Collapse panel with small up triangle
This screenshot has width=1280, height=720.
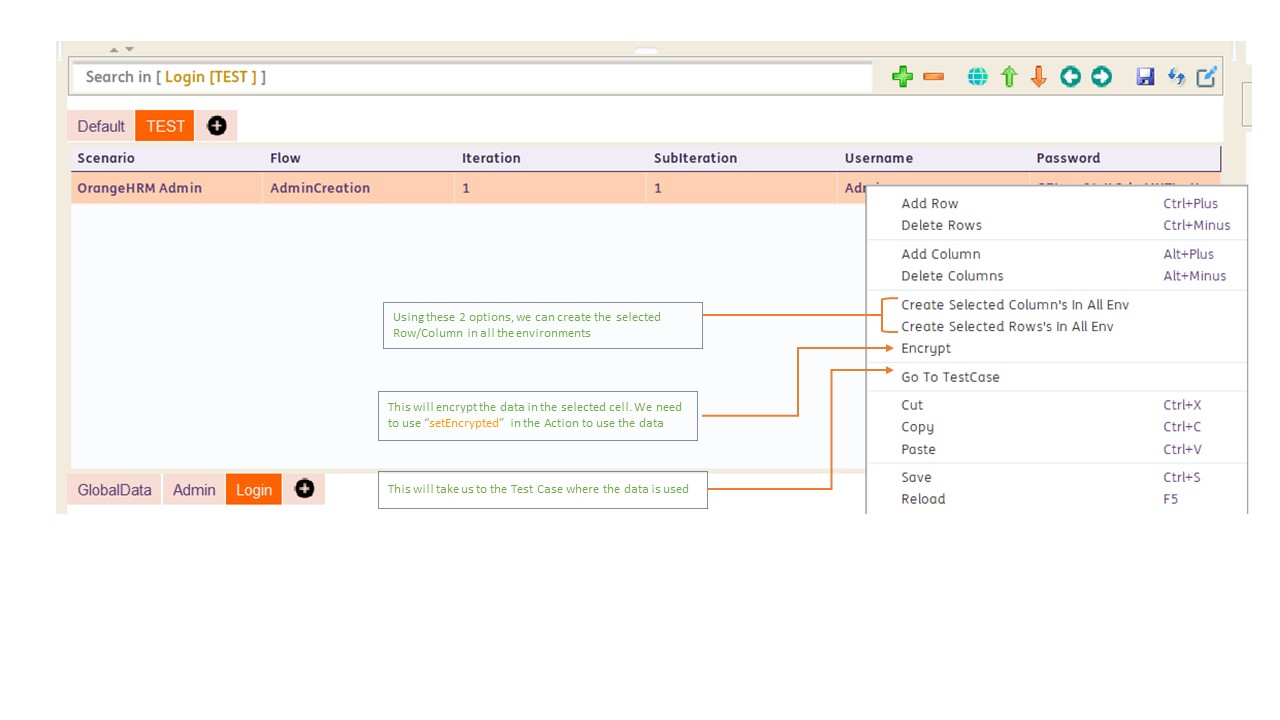pyautogui.click(x=114, y=49)
